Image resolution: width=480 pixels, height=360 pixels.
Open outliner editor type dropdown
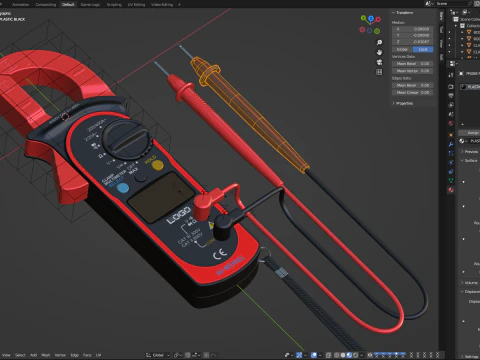[x=453, y=12]
